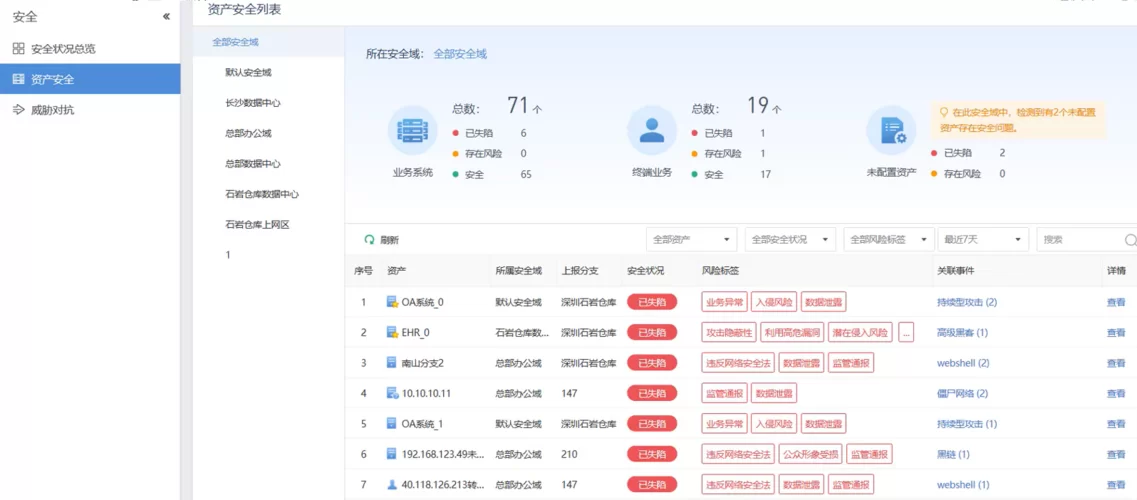Open the 全部资产 dropdown

click(691, 239)
